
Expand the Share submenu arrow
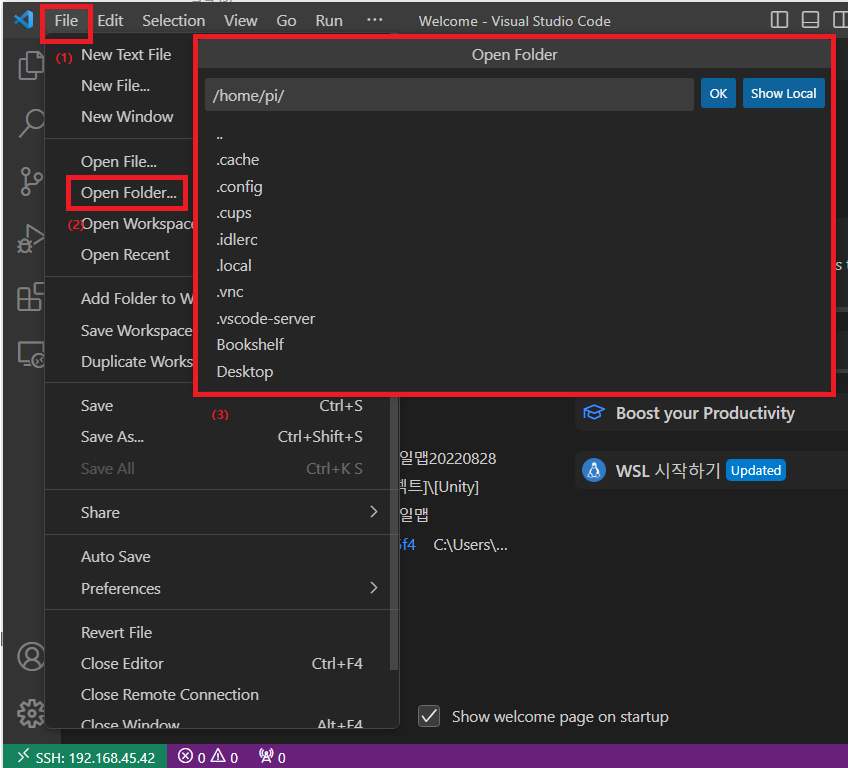tap(373, 512)
